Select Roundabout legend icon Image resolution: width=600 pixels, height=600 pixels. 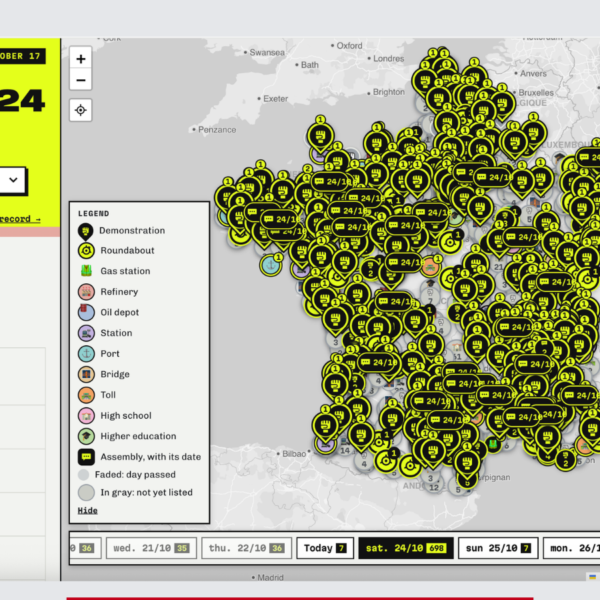pos(86,251)
